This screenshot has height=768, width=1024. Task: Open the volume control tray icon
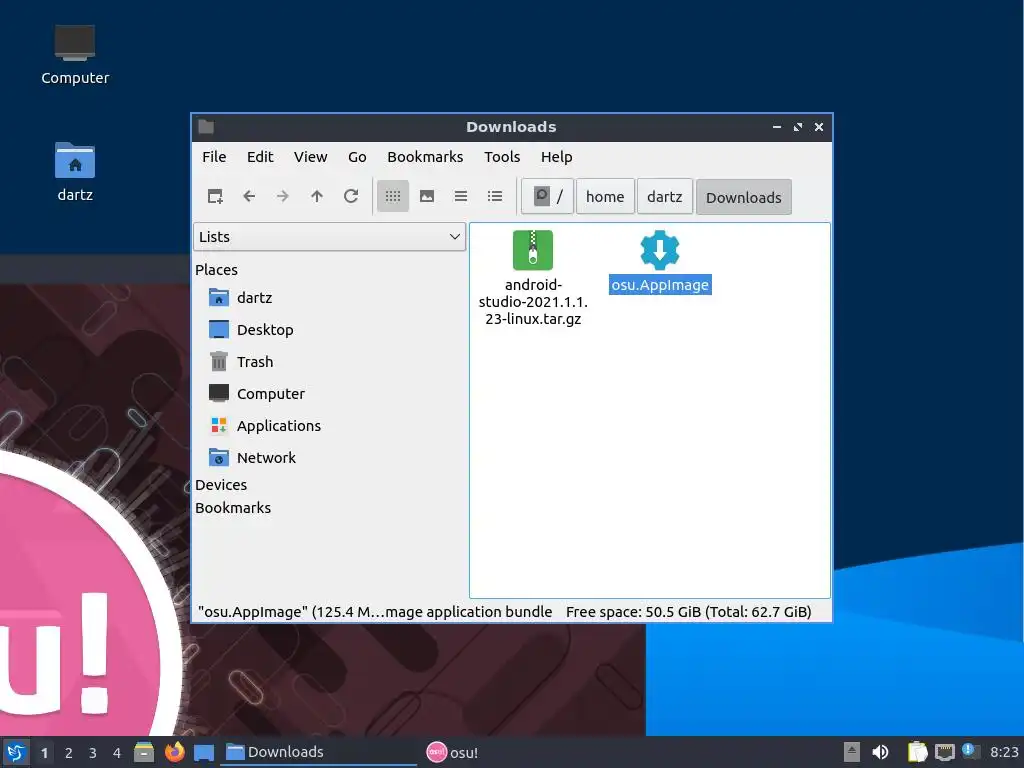point(880,752)
